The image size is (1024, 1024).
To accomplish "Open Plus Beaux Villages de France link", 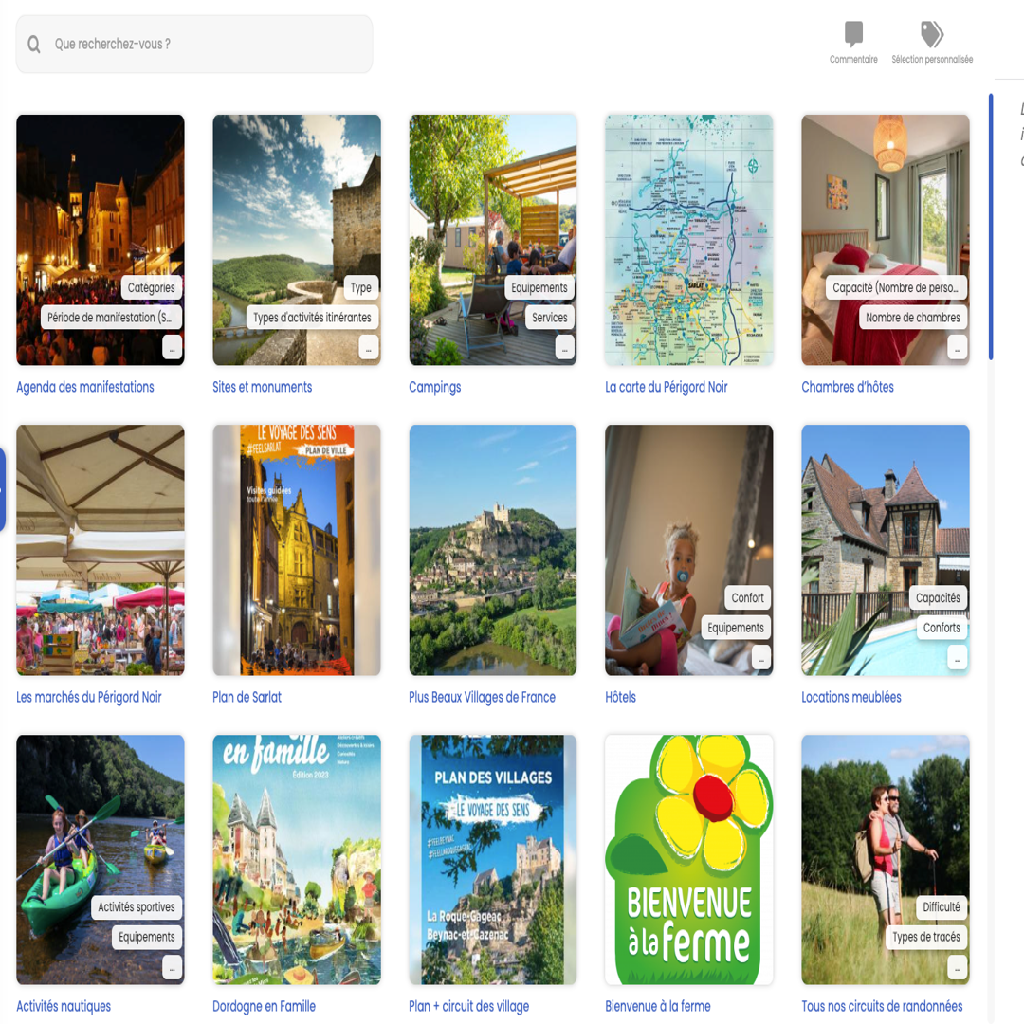I will [x=482, y=697].
